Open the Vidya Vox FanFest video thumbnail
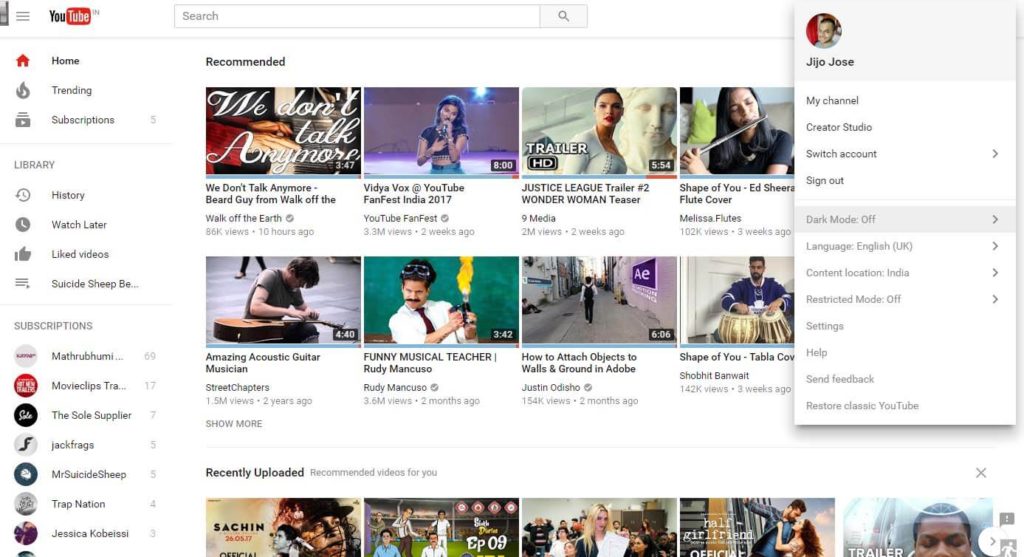This screenshot has width=1024, height=557. point(441,131)
